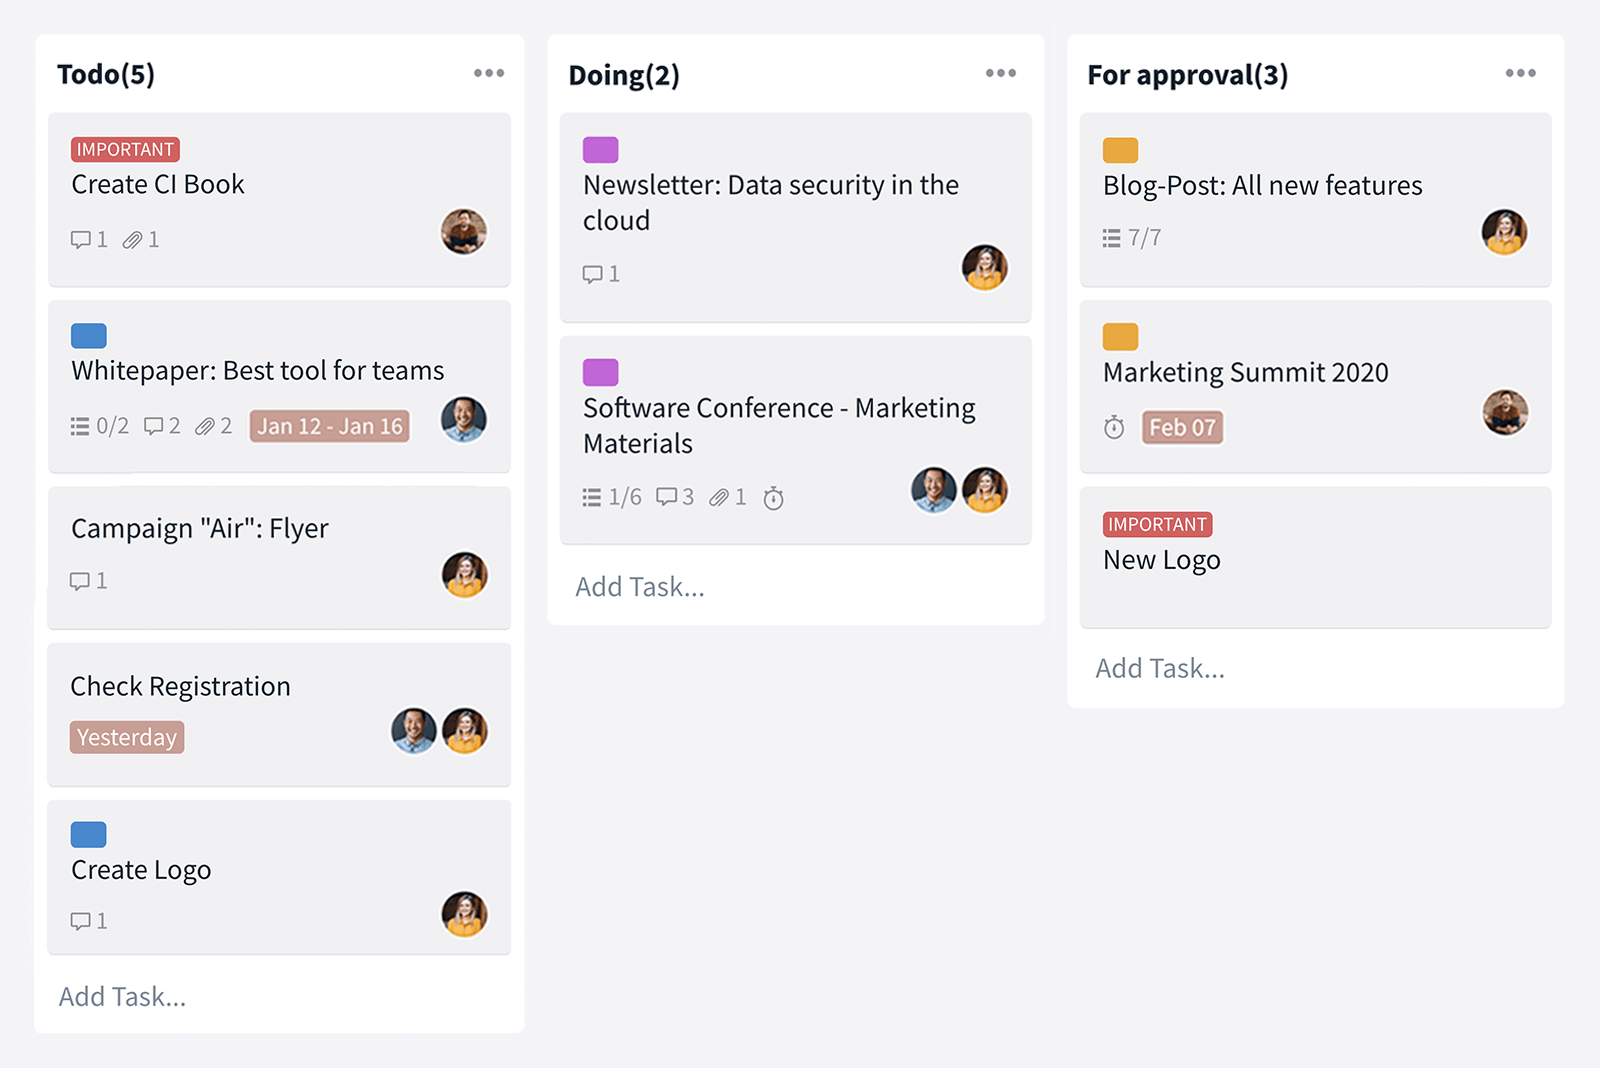Image resolution: width=1600 pixels, height=1068 pixels.
Task: Open the Doing column three-dot menu
Action: click(x=1000, y=73)
